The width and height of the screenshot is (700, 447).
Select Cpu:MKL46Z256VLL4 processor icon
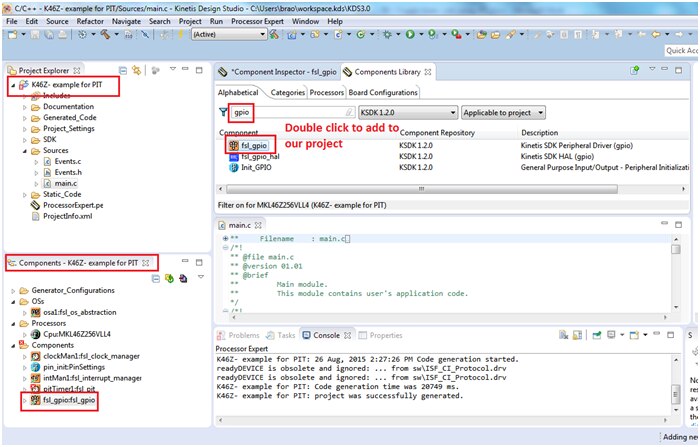tap(35, 333)
